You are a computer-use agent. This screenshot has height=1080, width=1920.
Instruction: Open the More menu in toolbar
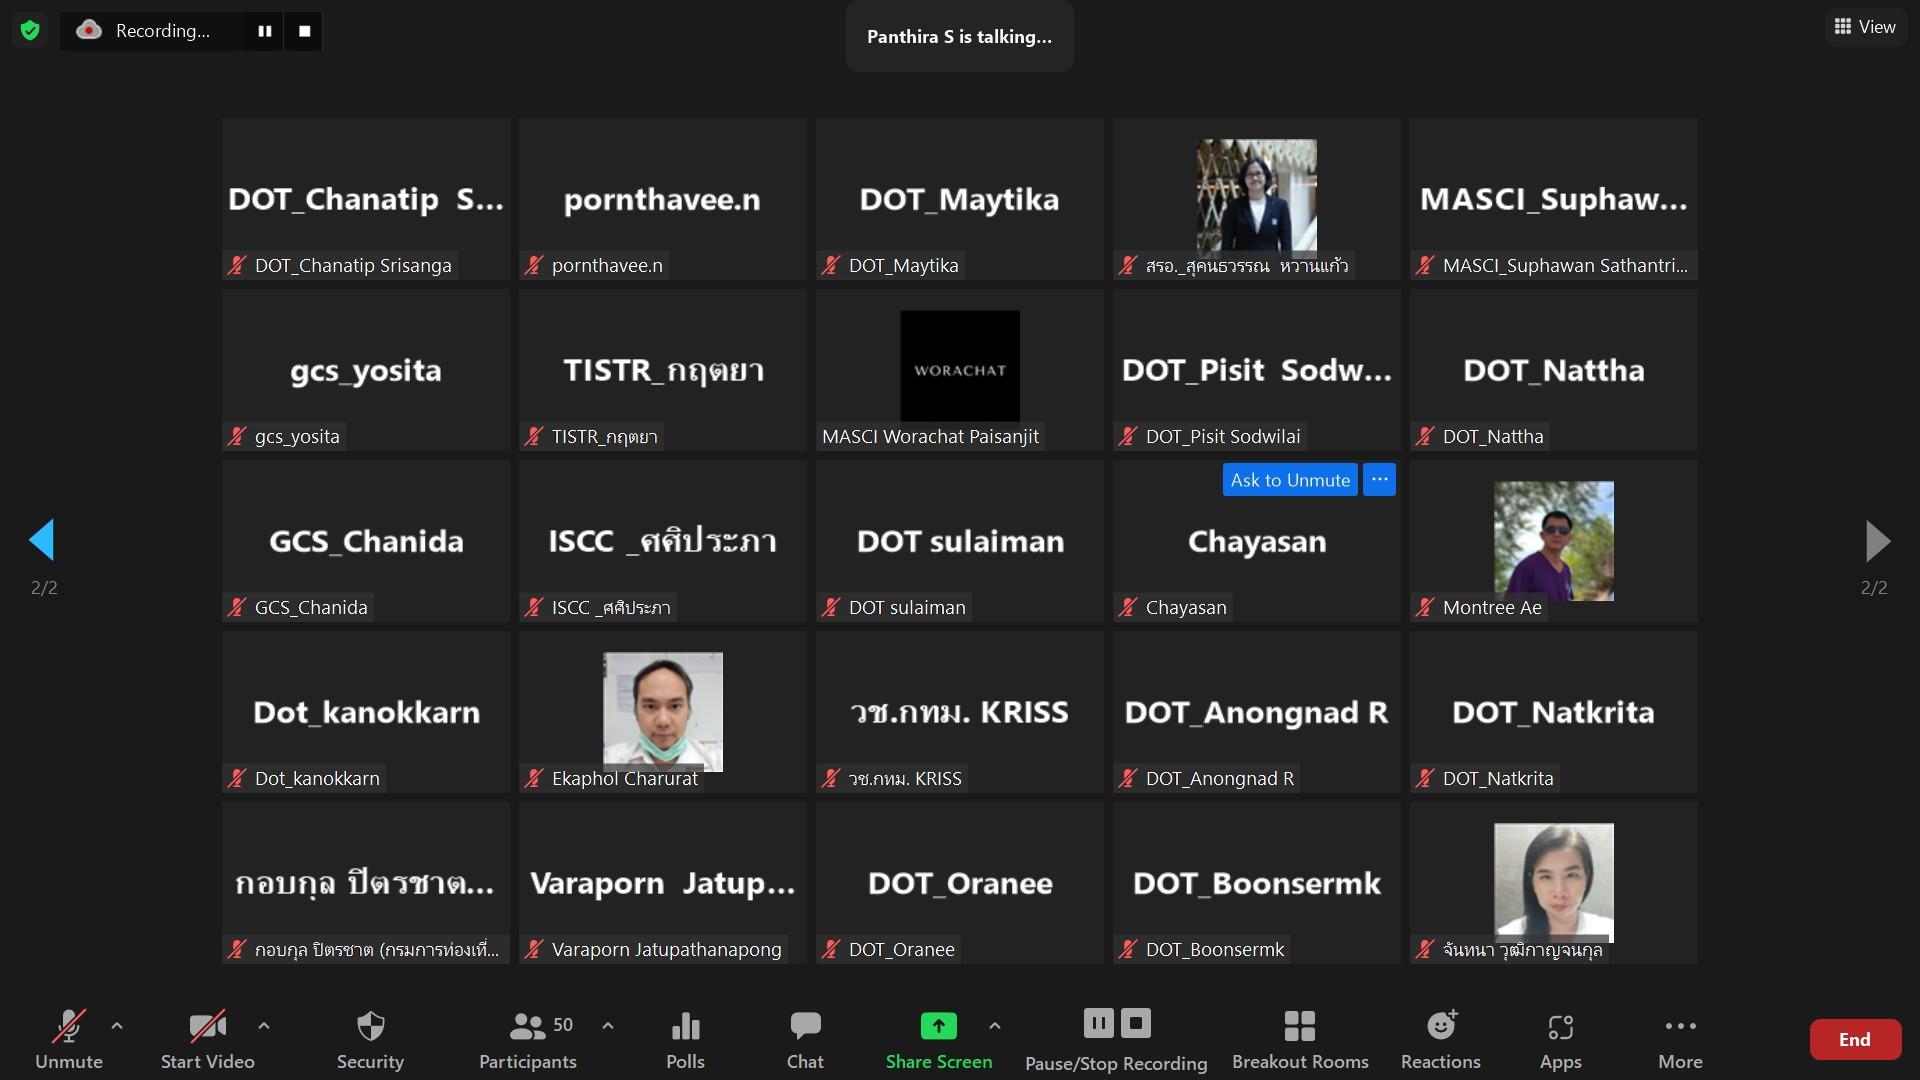tap(1680, 1040)
